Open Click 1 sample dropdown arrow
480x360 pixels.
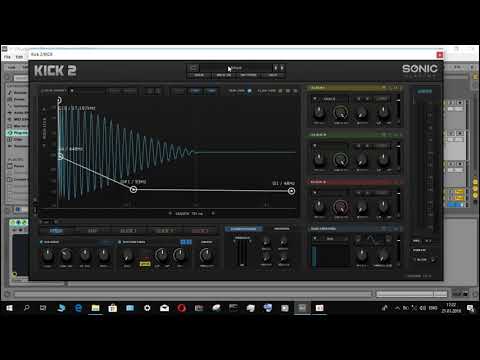pyautogui.click(x=315, y=99)
